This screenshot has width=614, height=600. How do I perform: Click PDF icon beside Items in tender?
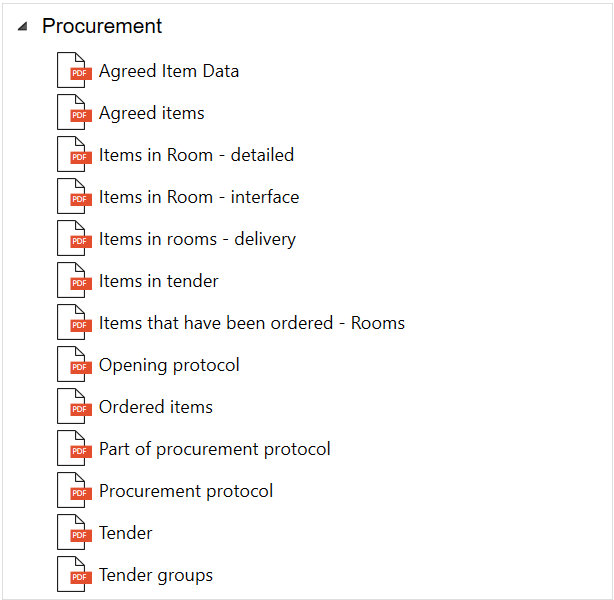click(x=73, y=281)
